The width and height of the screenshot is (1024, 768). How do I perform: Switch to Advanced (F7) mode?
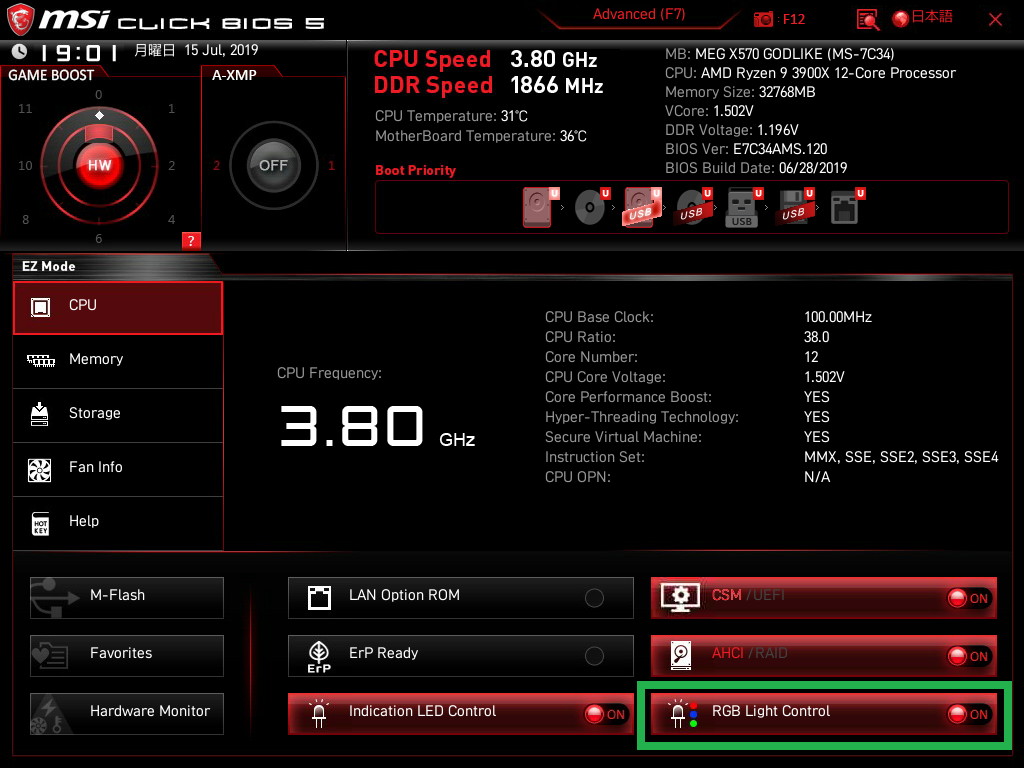pos(639,14)
